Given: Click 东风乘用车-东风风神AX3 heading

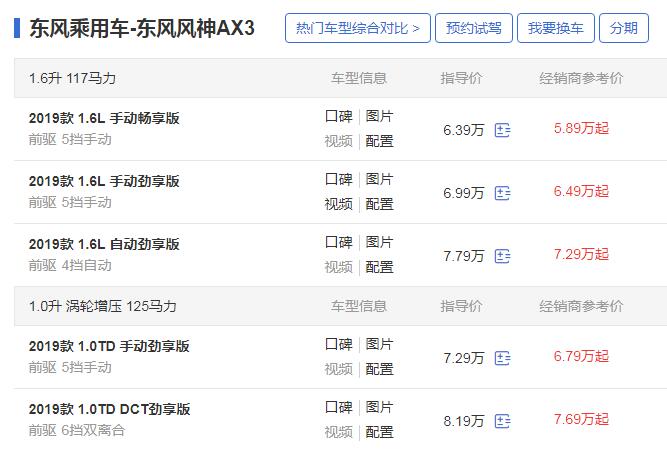Looking at the screenshot, I should click(142, 28).
